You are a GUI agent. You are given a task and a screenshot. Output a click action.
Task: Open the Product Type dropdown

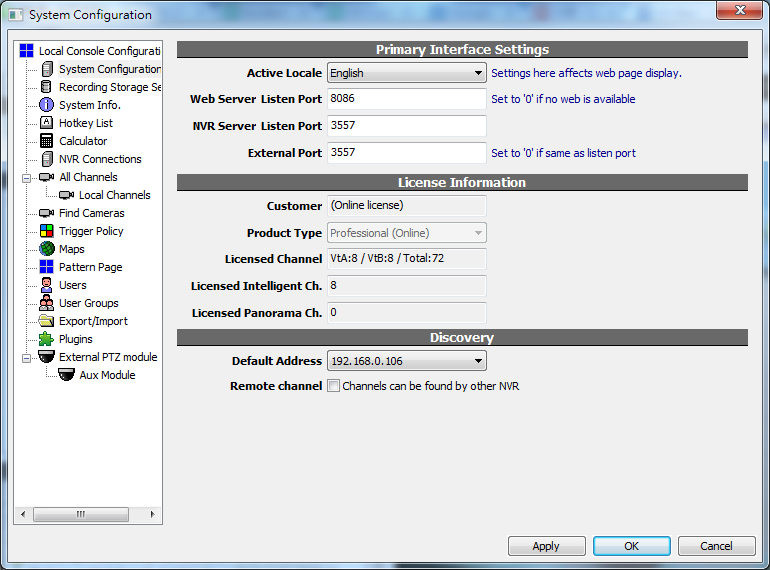pos(407,233)
